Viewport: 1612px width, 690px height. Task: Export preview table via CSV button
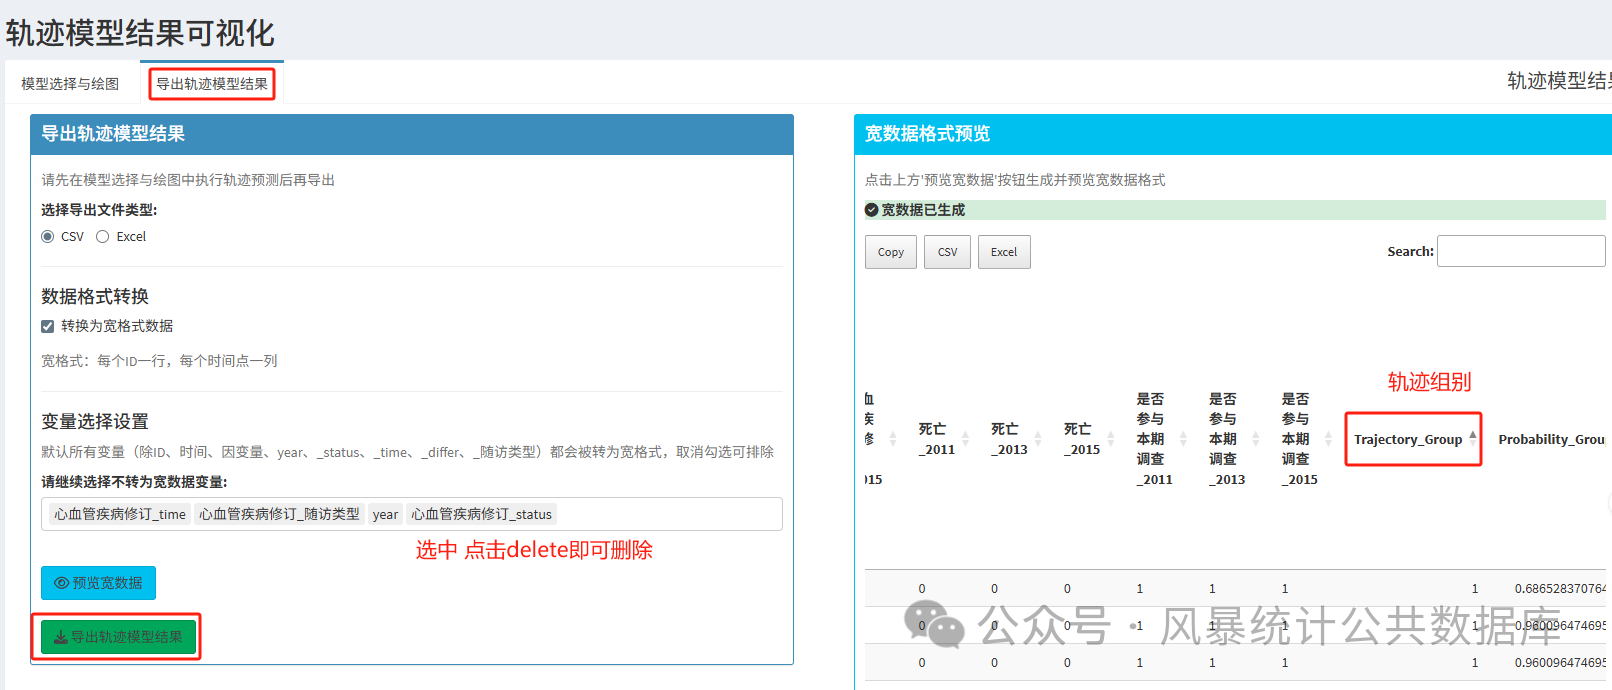click(947, 252)
